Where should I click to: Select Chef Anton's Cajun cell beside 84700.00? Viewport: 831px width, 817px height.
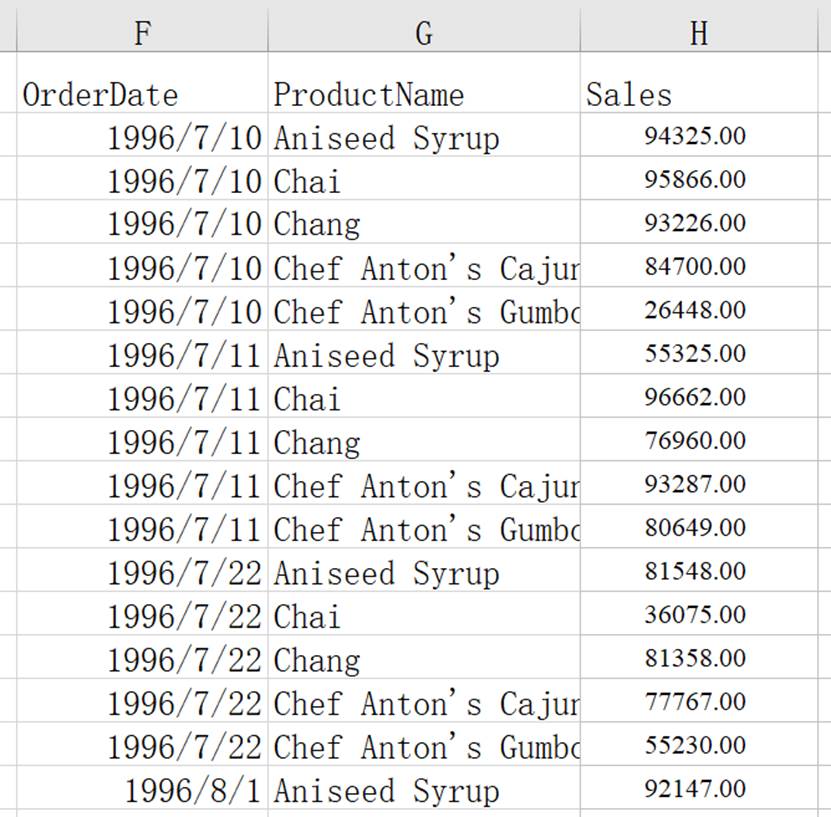425,268
